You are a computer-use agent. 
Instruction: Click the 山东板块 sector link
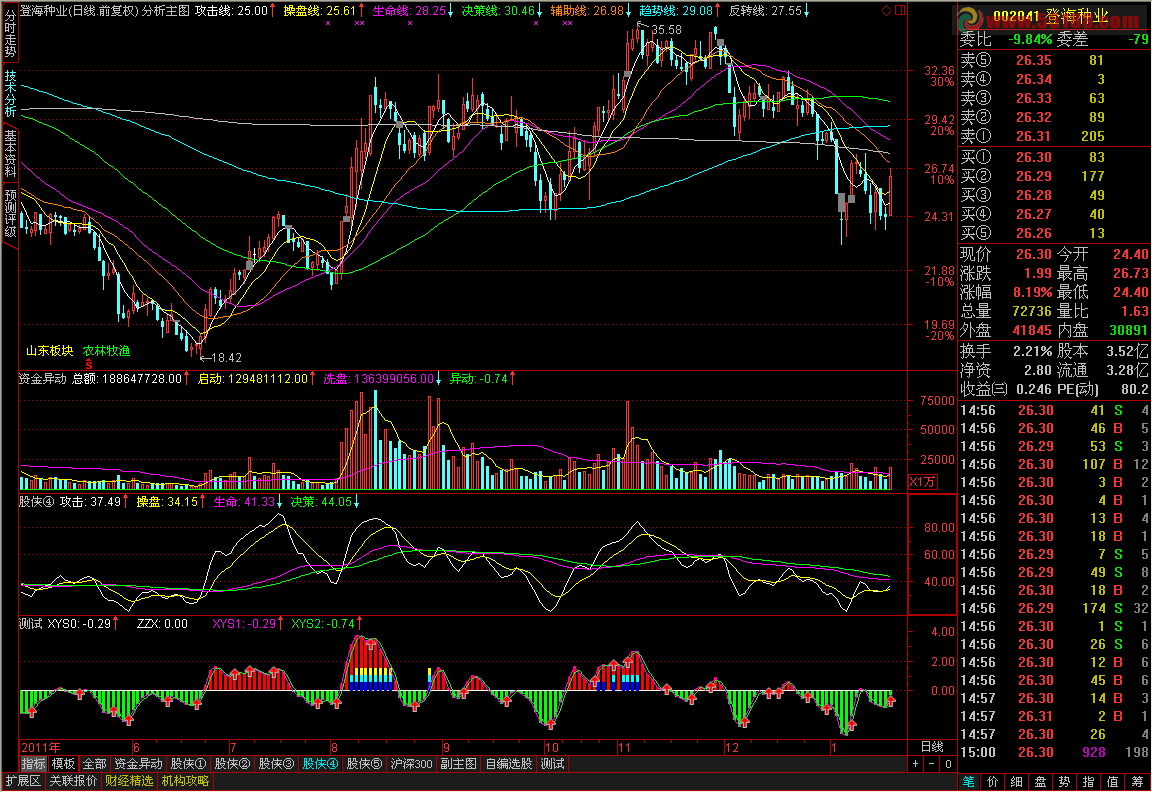pyautogui.click(x=49, y=351)
